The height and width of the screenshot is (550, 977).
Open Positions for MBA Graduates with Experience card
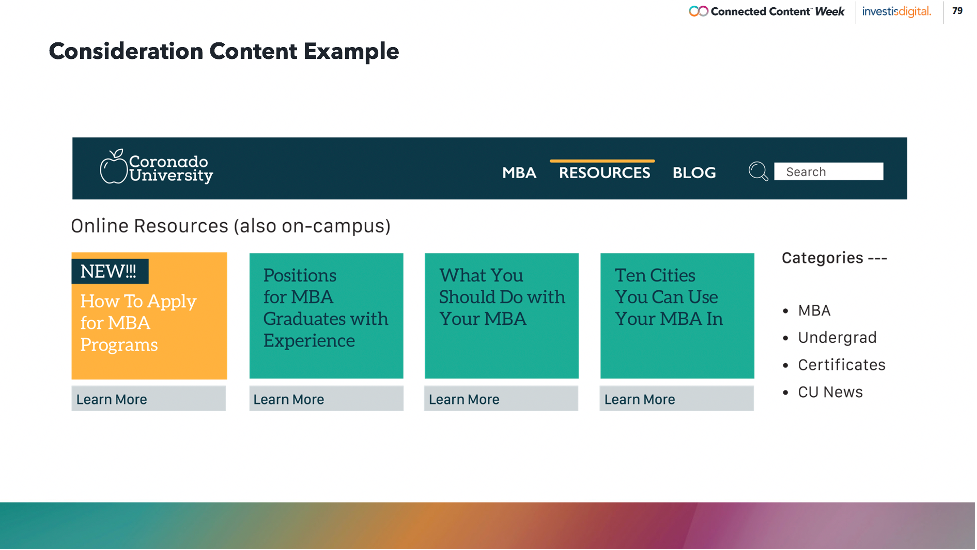pos(326,315)
